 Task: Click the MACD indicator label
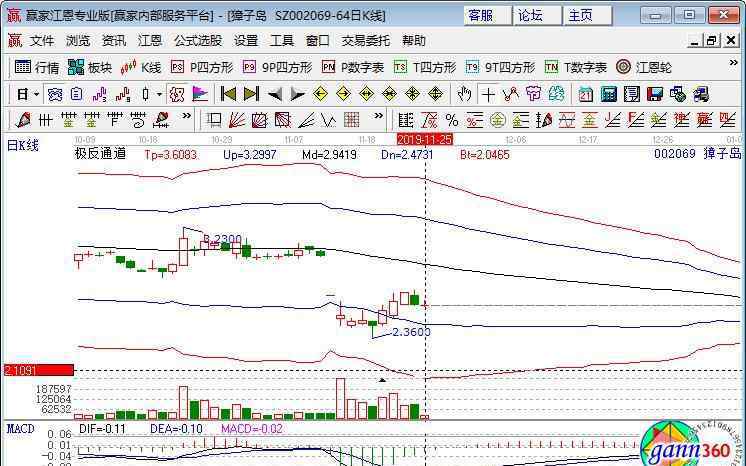click(x=20, y=429)
